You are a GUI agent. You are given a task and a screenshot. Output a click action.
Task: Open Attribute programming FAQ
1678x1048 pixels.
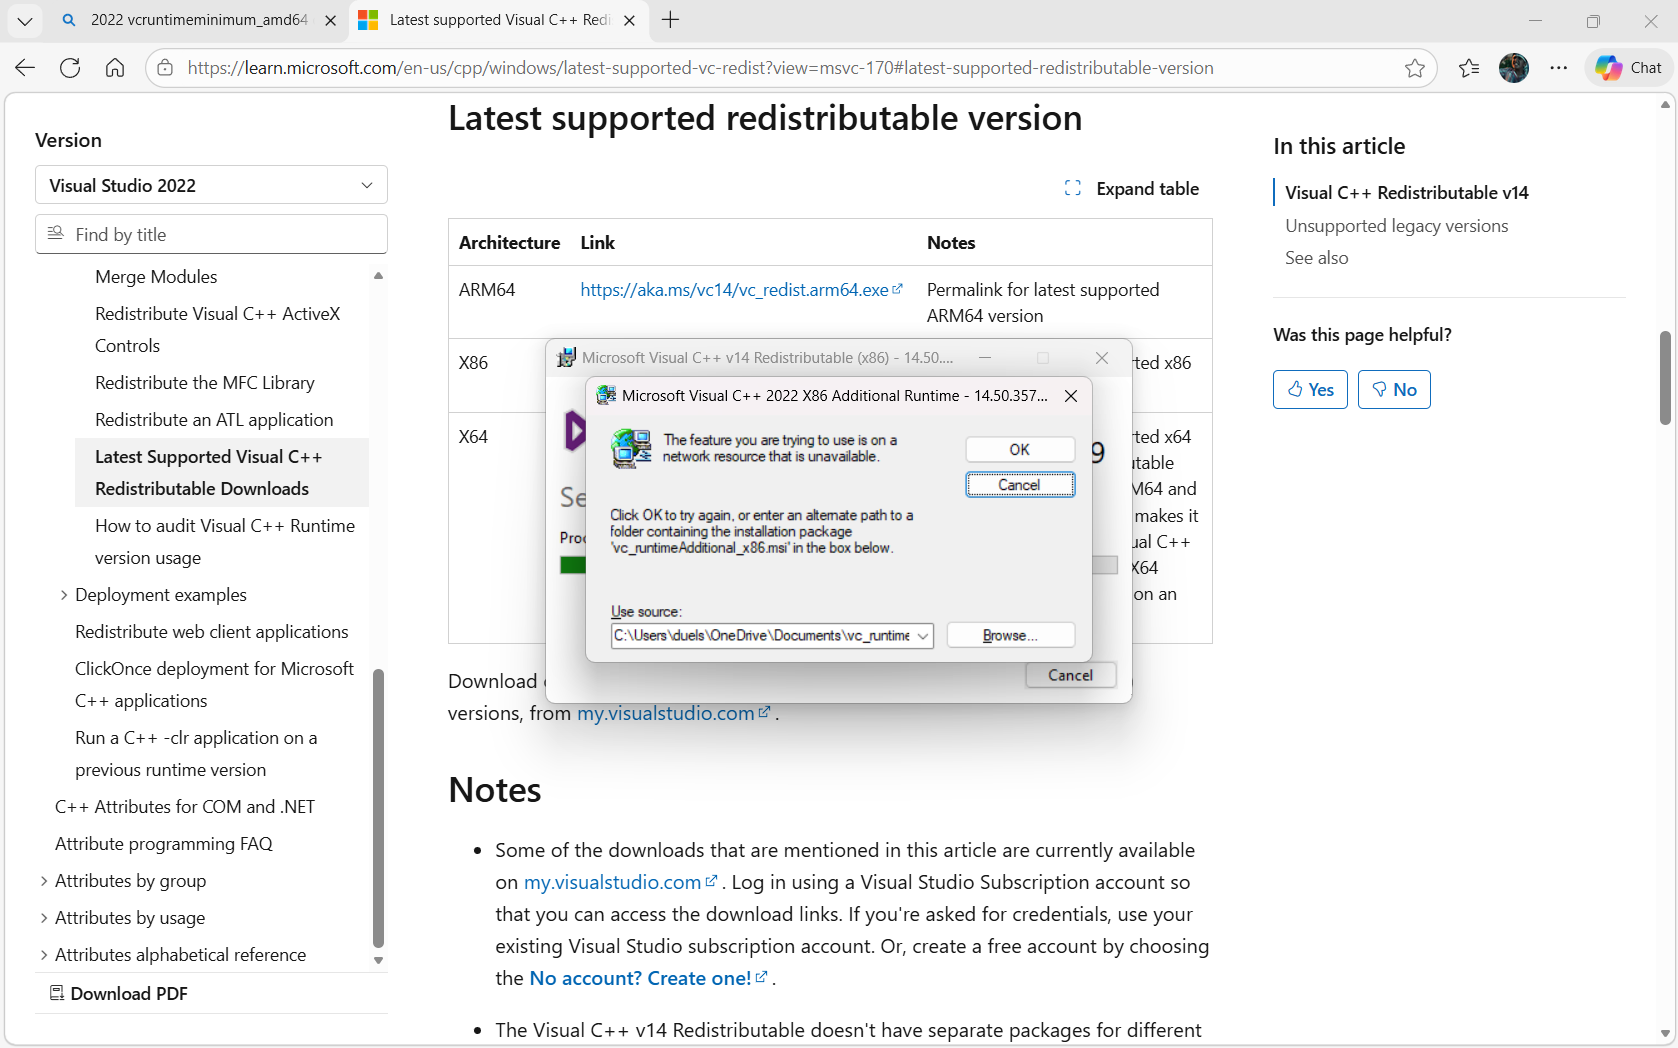click(163, 844)
